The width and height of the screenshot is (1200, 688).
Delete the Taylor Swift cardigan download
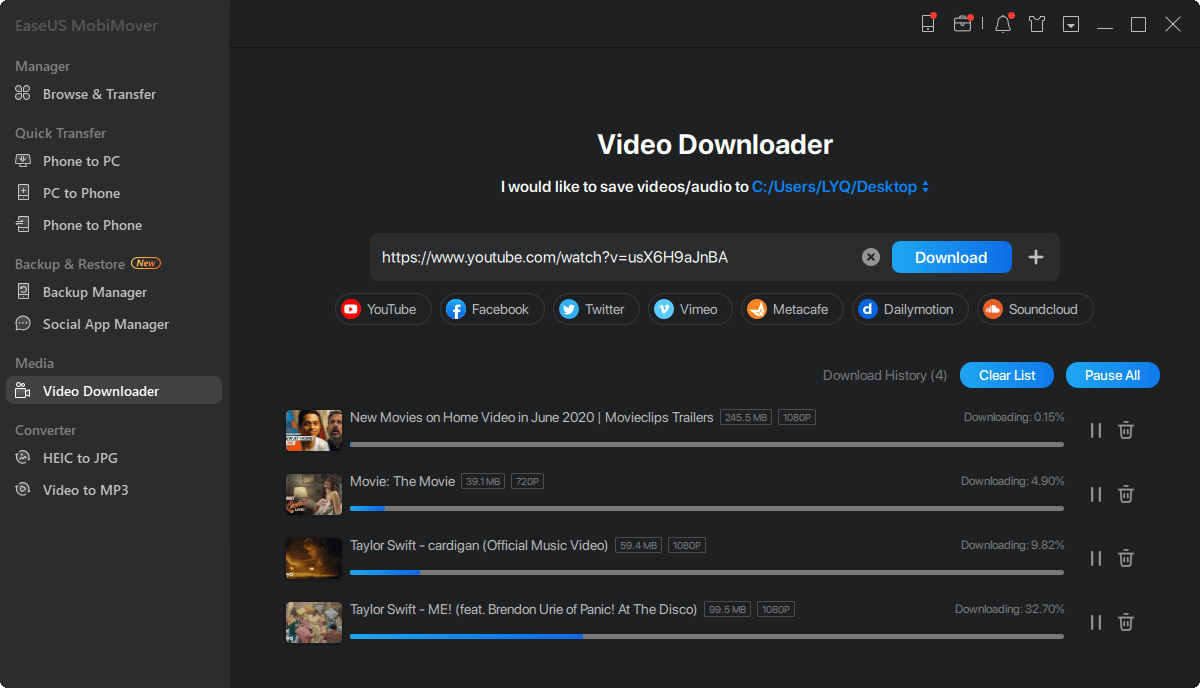click(x=1125, y=558)
